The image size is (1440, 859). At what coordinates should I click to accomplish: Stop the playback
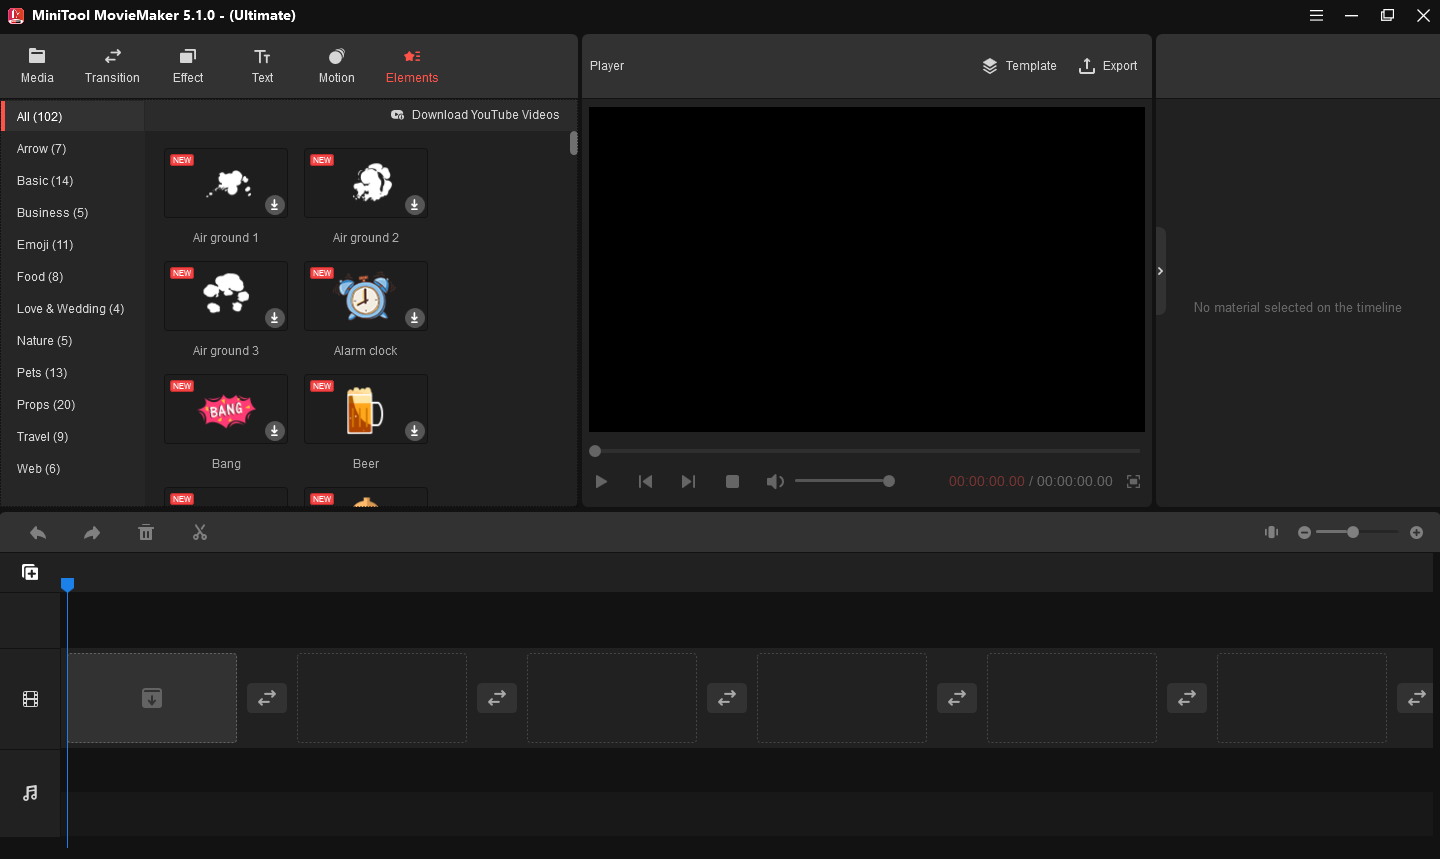(x=732, y=482)
